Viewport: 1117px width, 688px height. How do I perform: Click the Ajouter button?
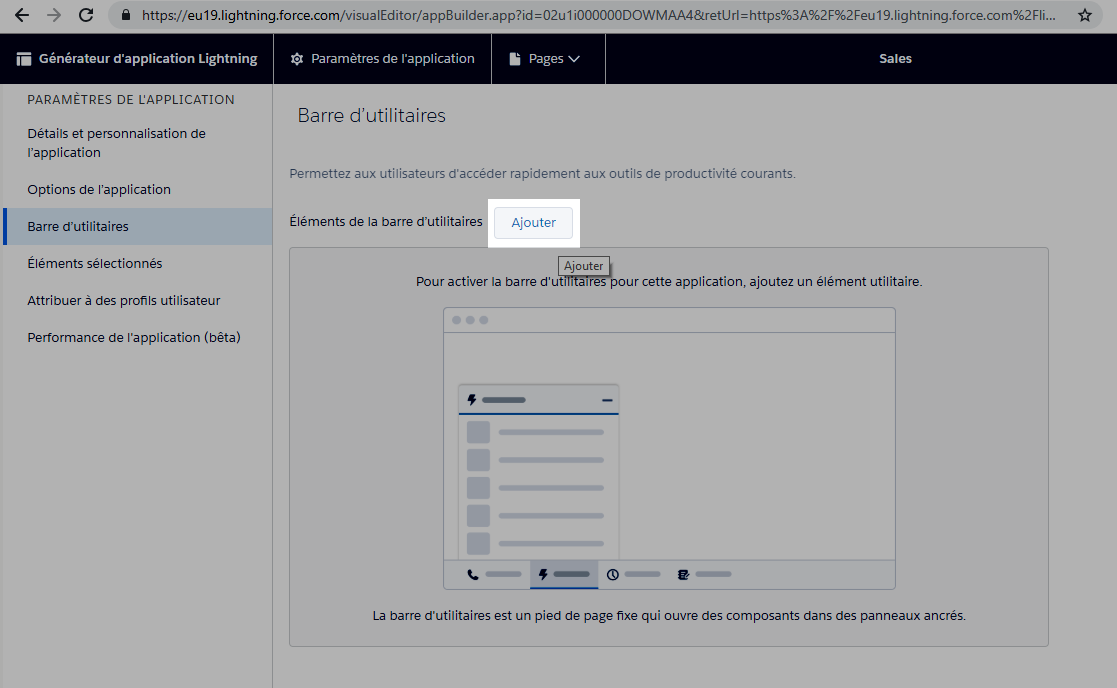click(x=534, y=223)
